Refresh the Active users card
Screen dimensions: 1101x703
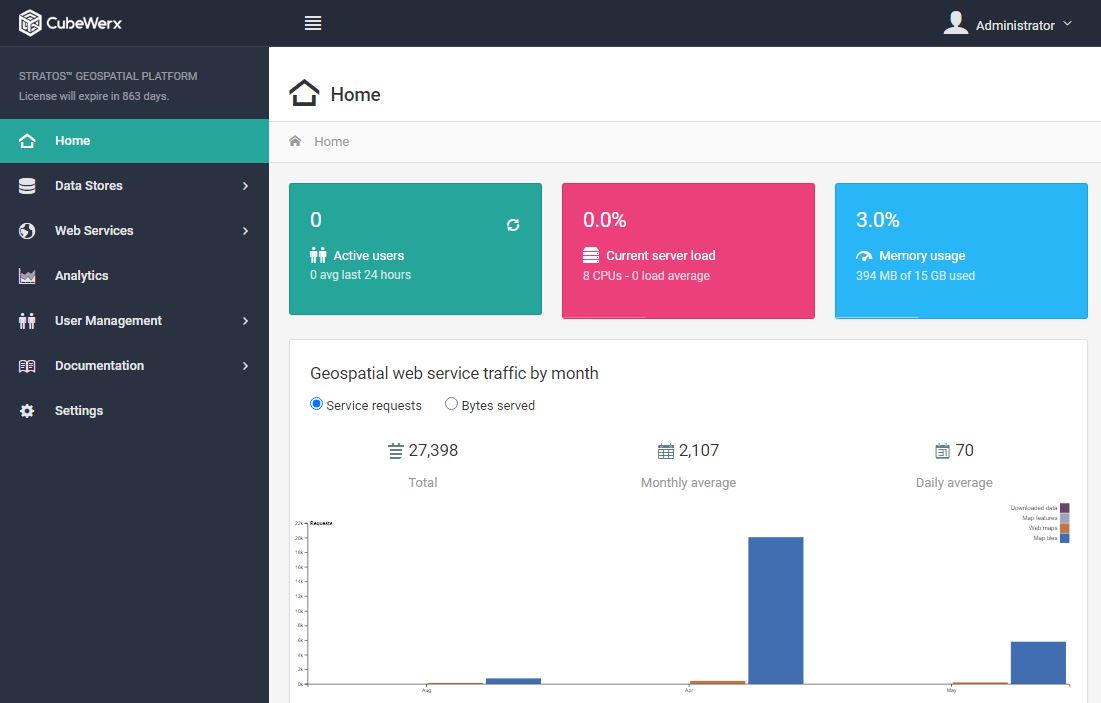[x=513, y=225]
